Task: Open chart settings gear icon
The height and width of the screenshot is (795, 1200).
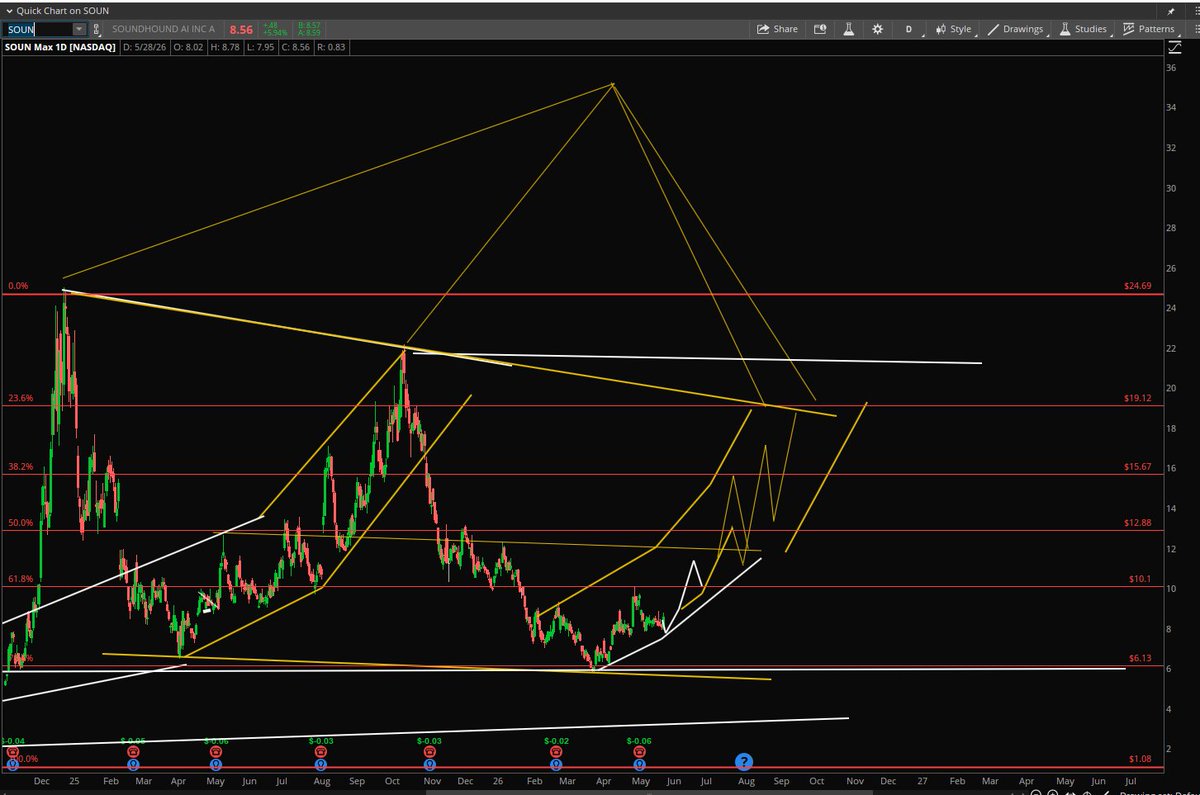Action: (x=877, y=29)
